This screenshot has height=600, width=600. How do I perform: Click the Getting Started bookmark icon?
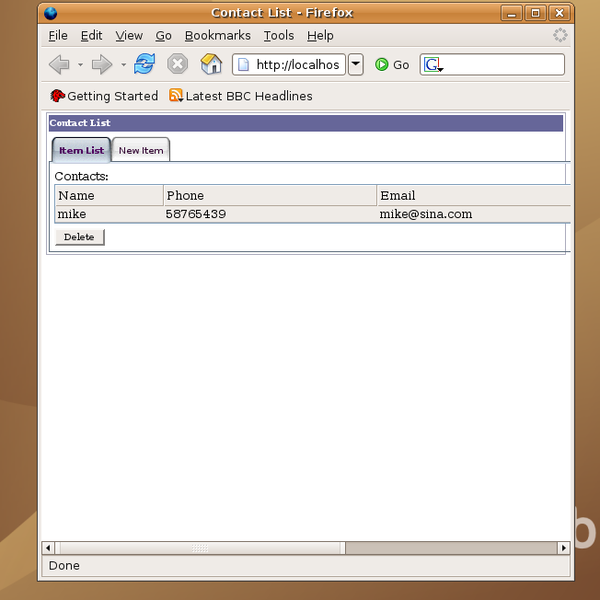[x=57, y=96]
